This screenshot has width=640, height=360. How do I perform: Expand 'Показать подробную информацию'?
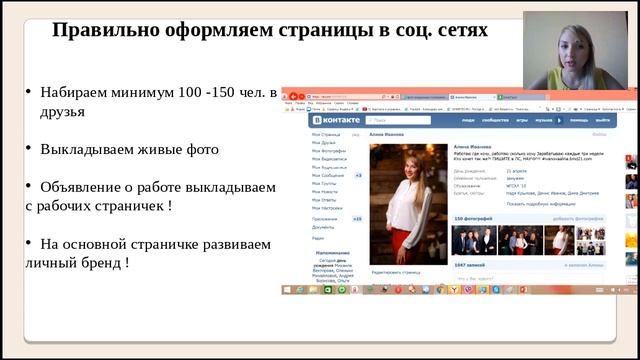click(541, 204)
